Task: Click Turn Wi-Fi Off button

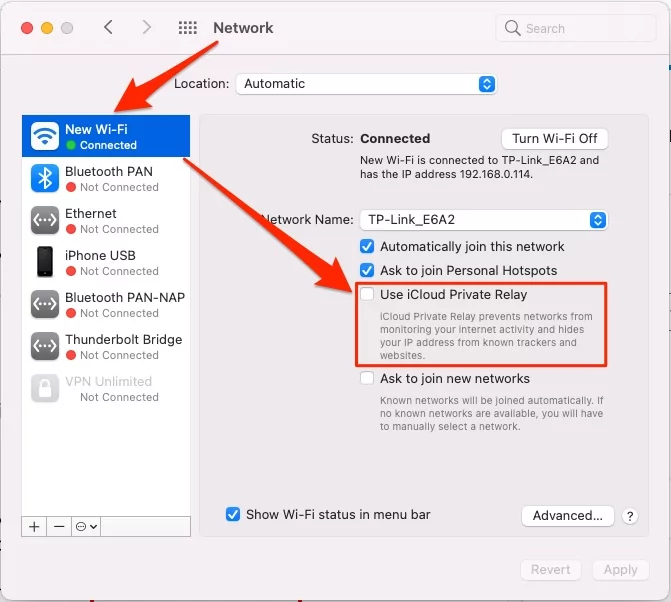Action: 555,139
